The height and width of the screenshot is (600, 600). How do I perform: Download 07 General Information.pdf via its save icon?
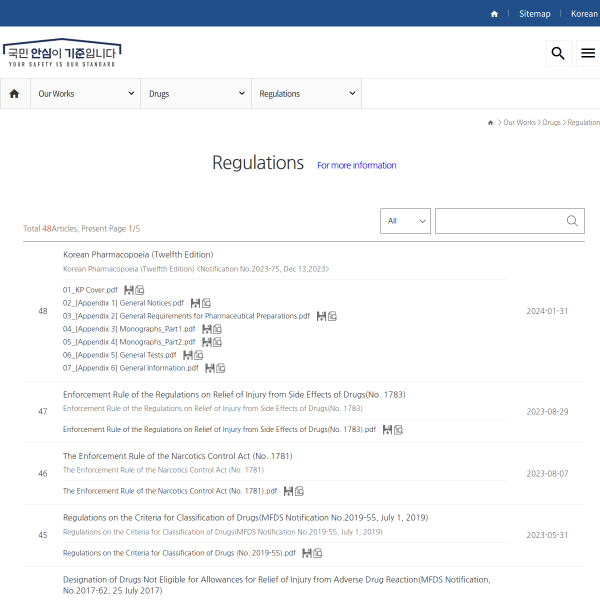tap(210, 368)
